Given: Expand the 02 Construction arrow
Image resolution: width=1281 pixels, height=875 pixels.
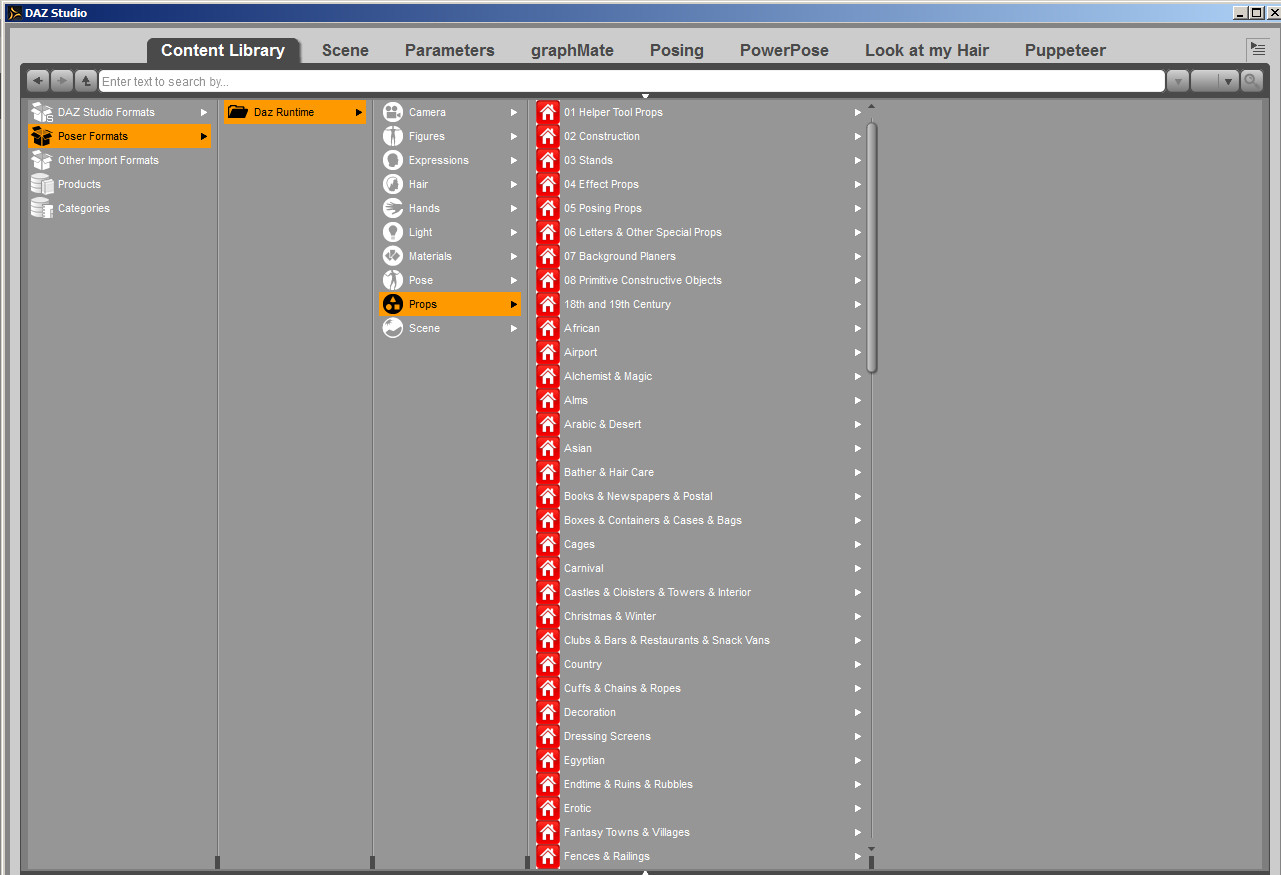Looking at the screenshot, I should [x=858, y=136].
